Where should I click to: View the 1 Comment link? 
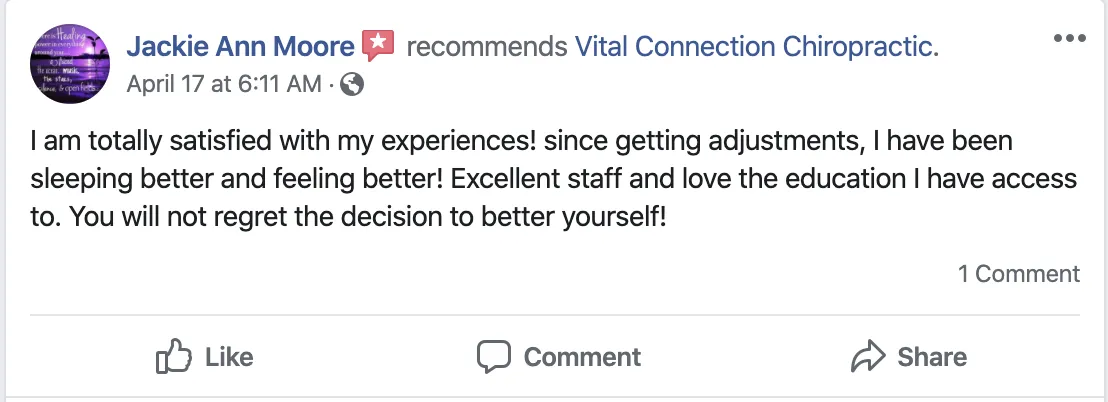1019,274
